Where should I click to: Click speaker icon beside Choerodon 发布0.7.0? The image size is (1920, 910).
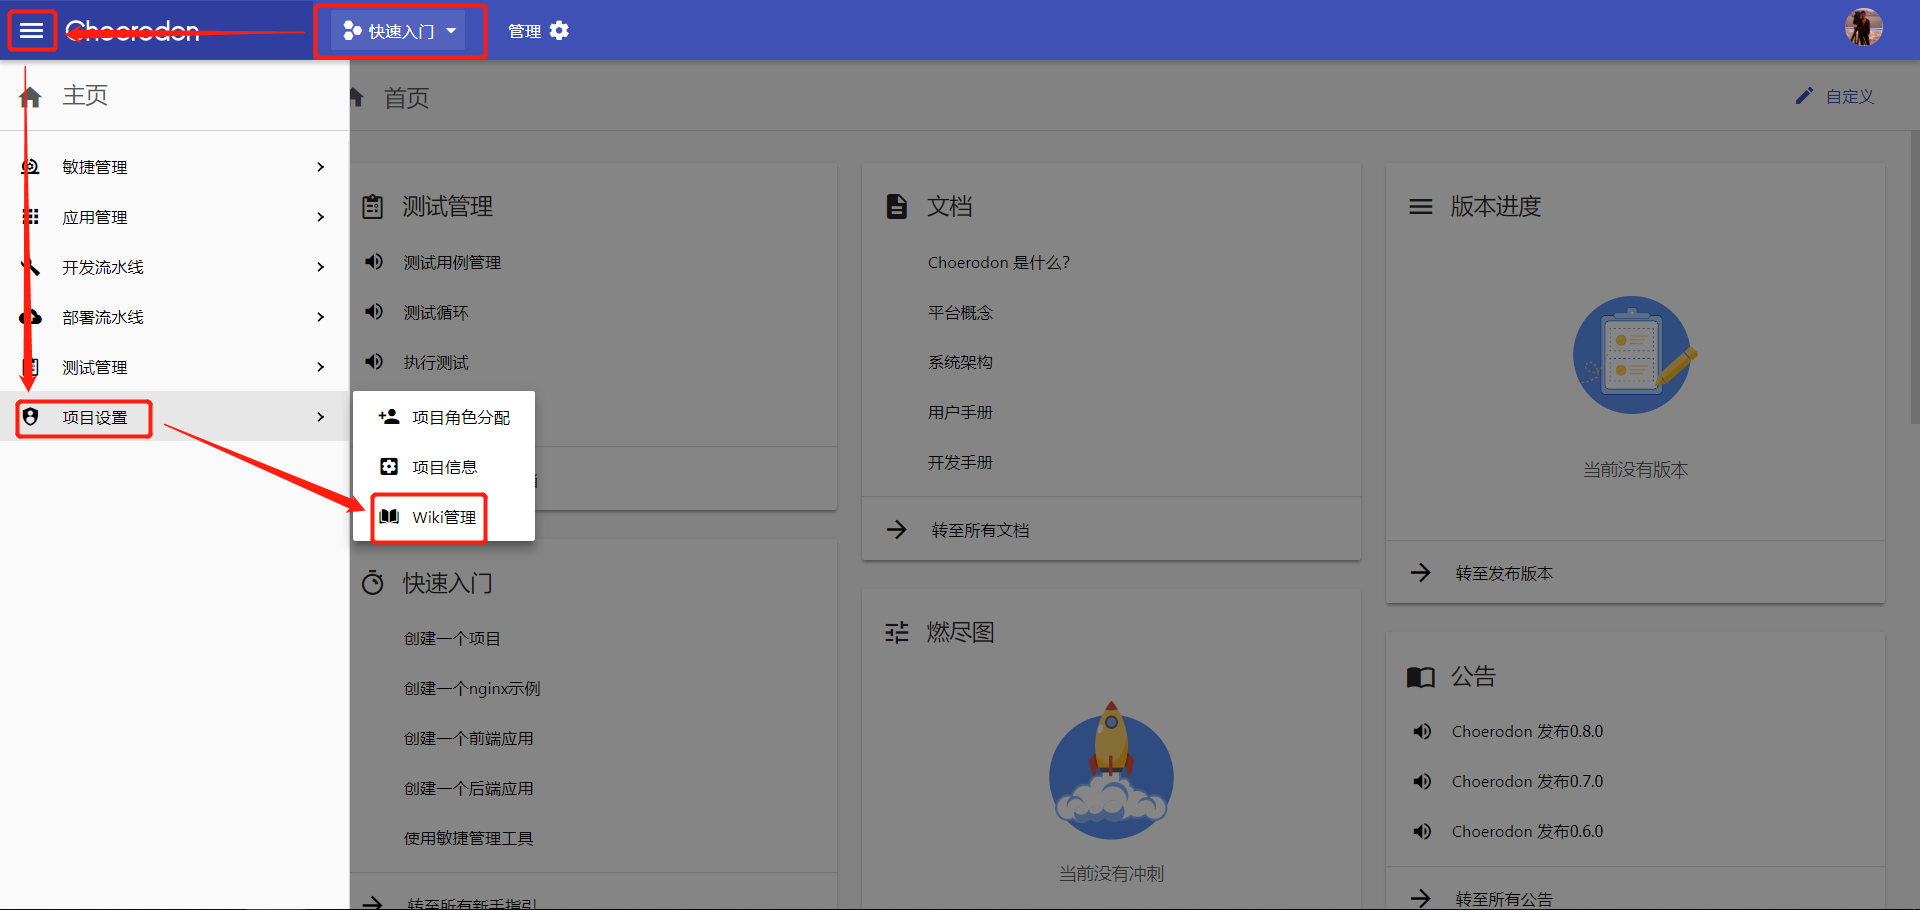[1421, 781]
